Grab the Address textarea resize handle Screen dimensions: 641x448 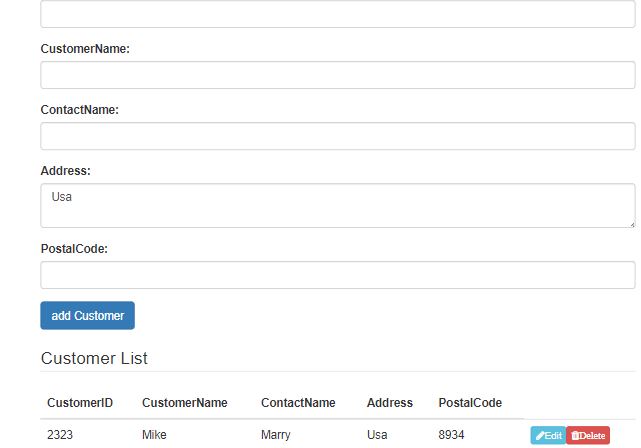tap(631, 224)
